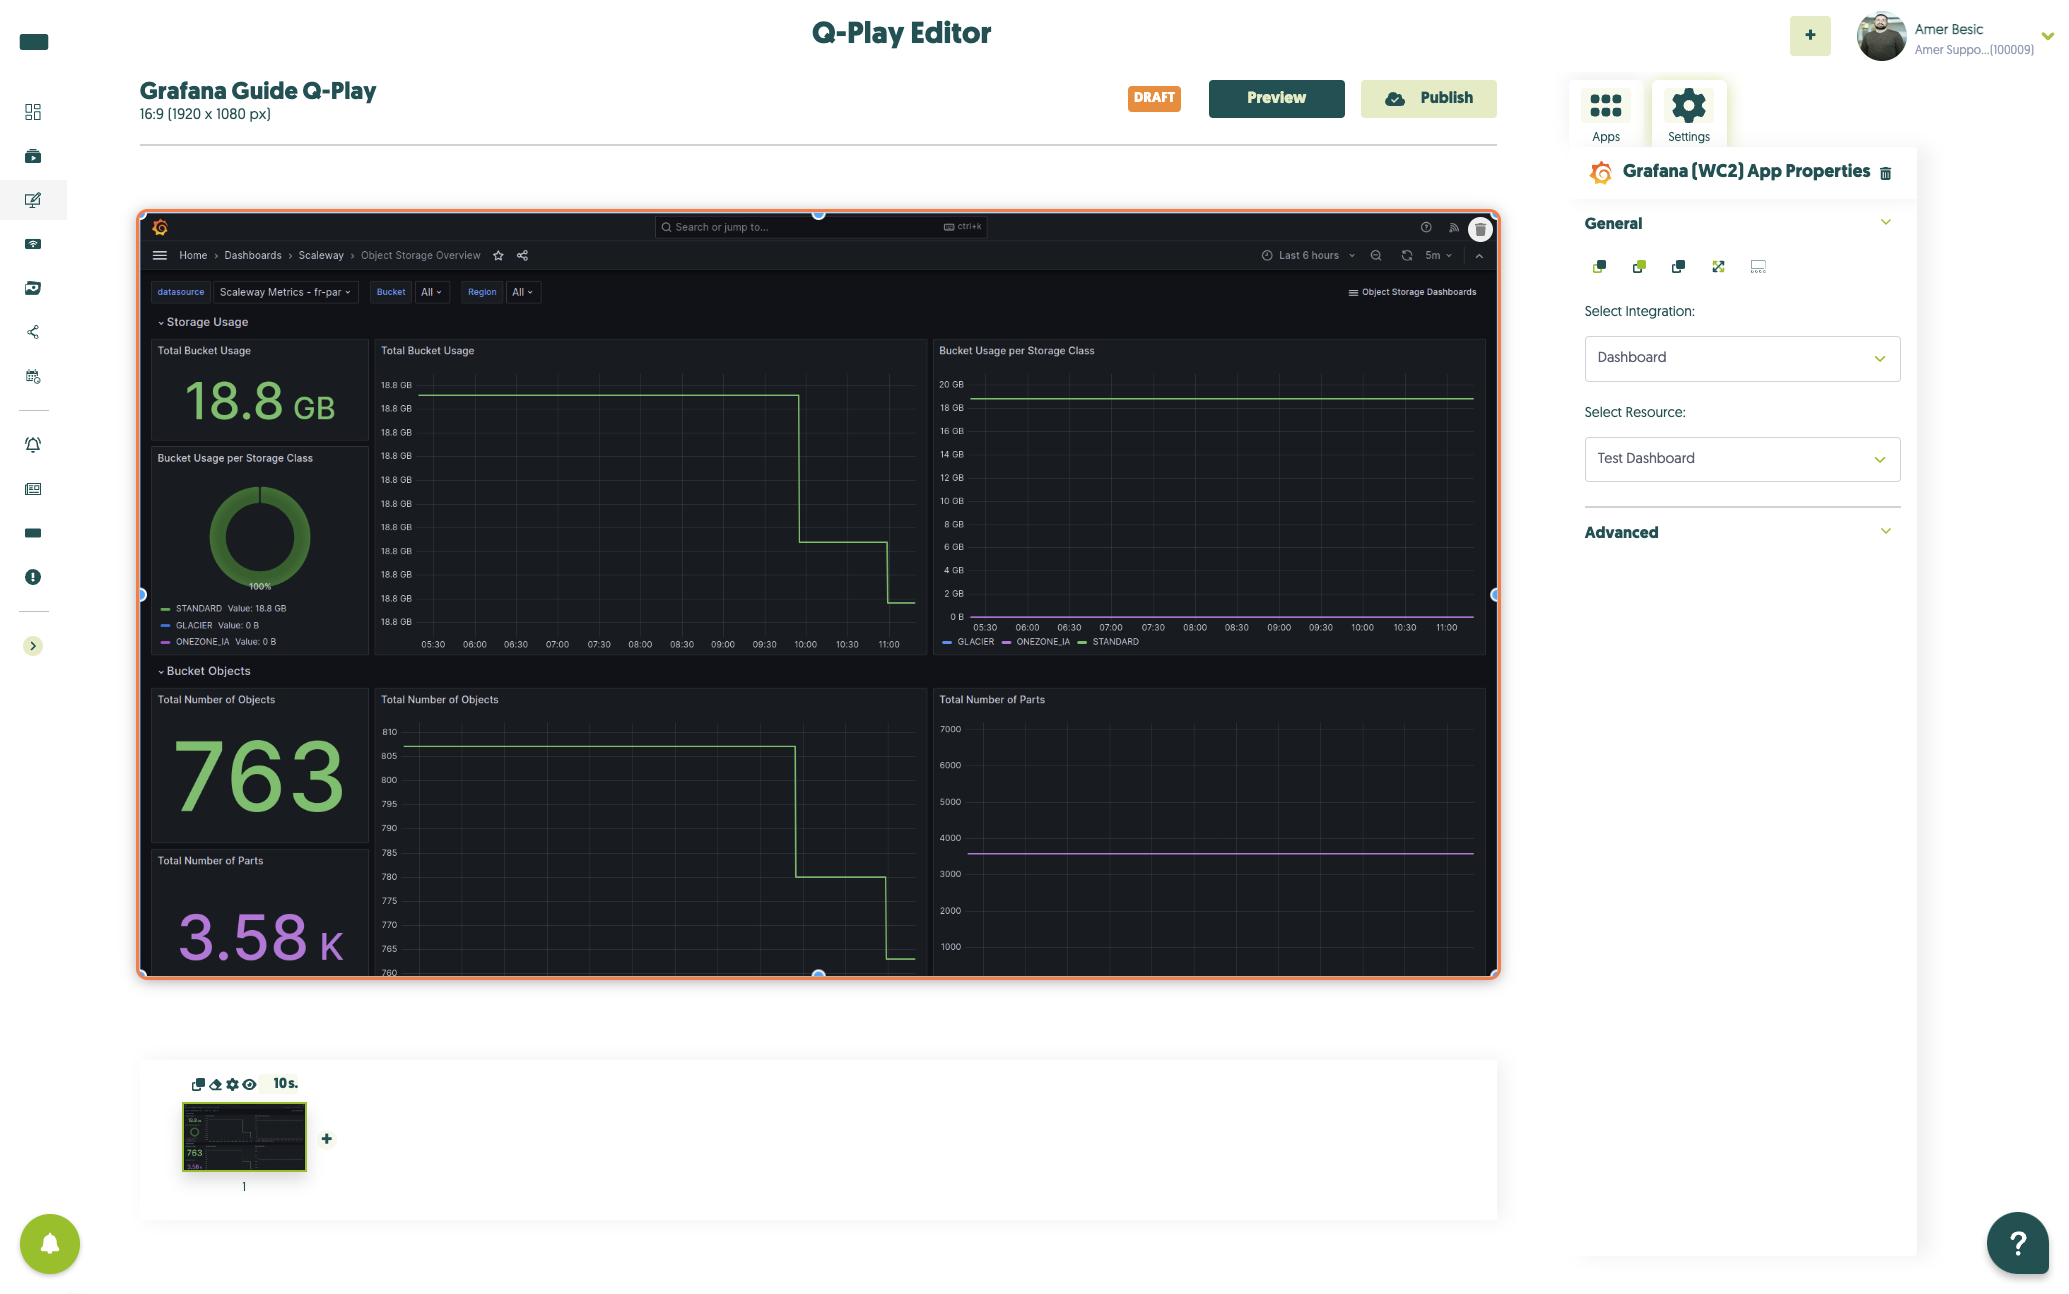This screenshot has width=2069, height=1294.
Task: Click the share icon in left sidebar
Action: [33, 332]
